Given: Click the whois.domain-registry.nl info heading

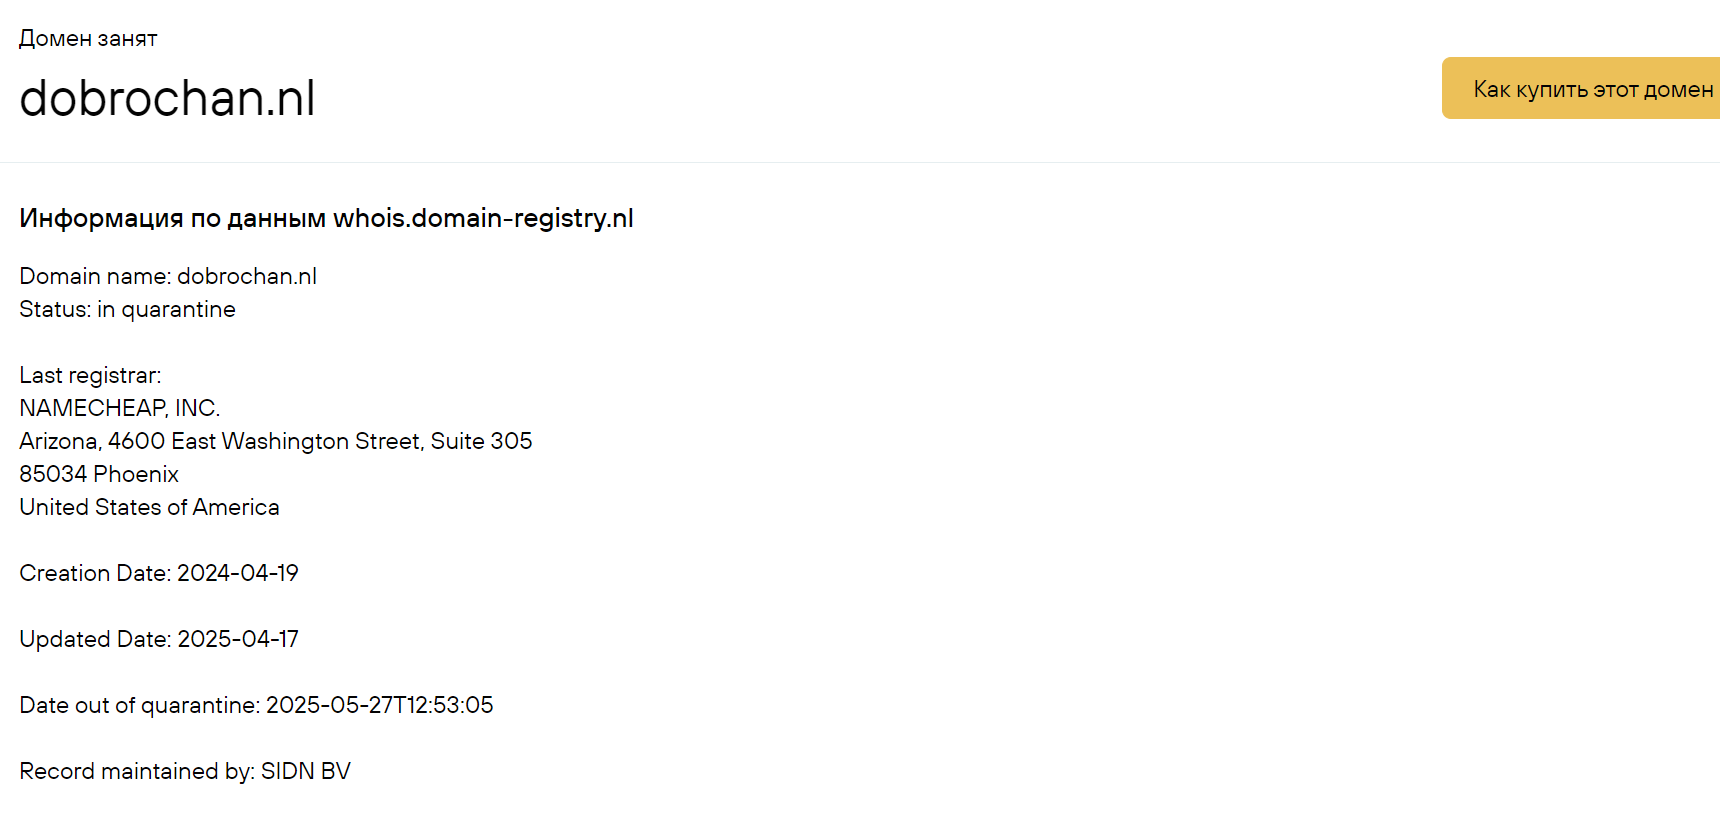Looking at the screenshot, I should (x=326, y=218).
